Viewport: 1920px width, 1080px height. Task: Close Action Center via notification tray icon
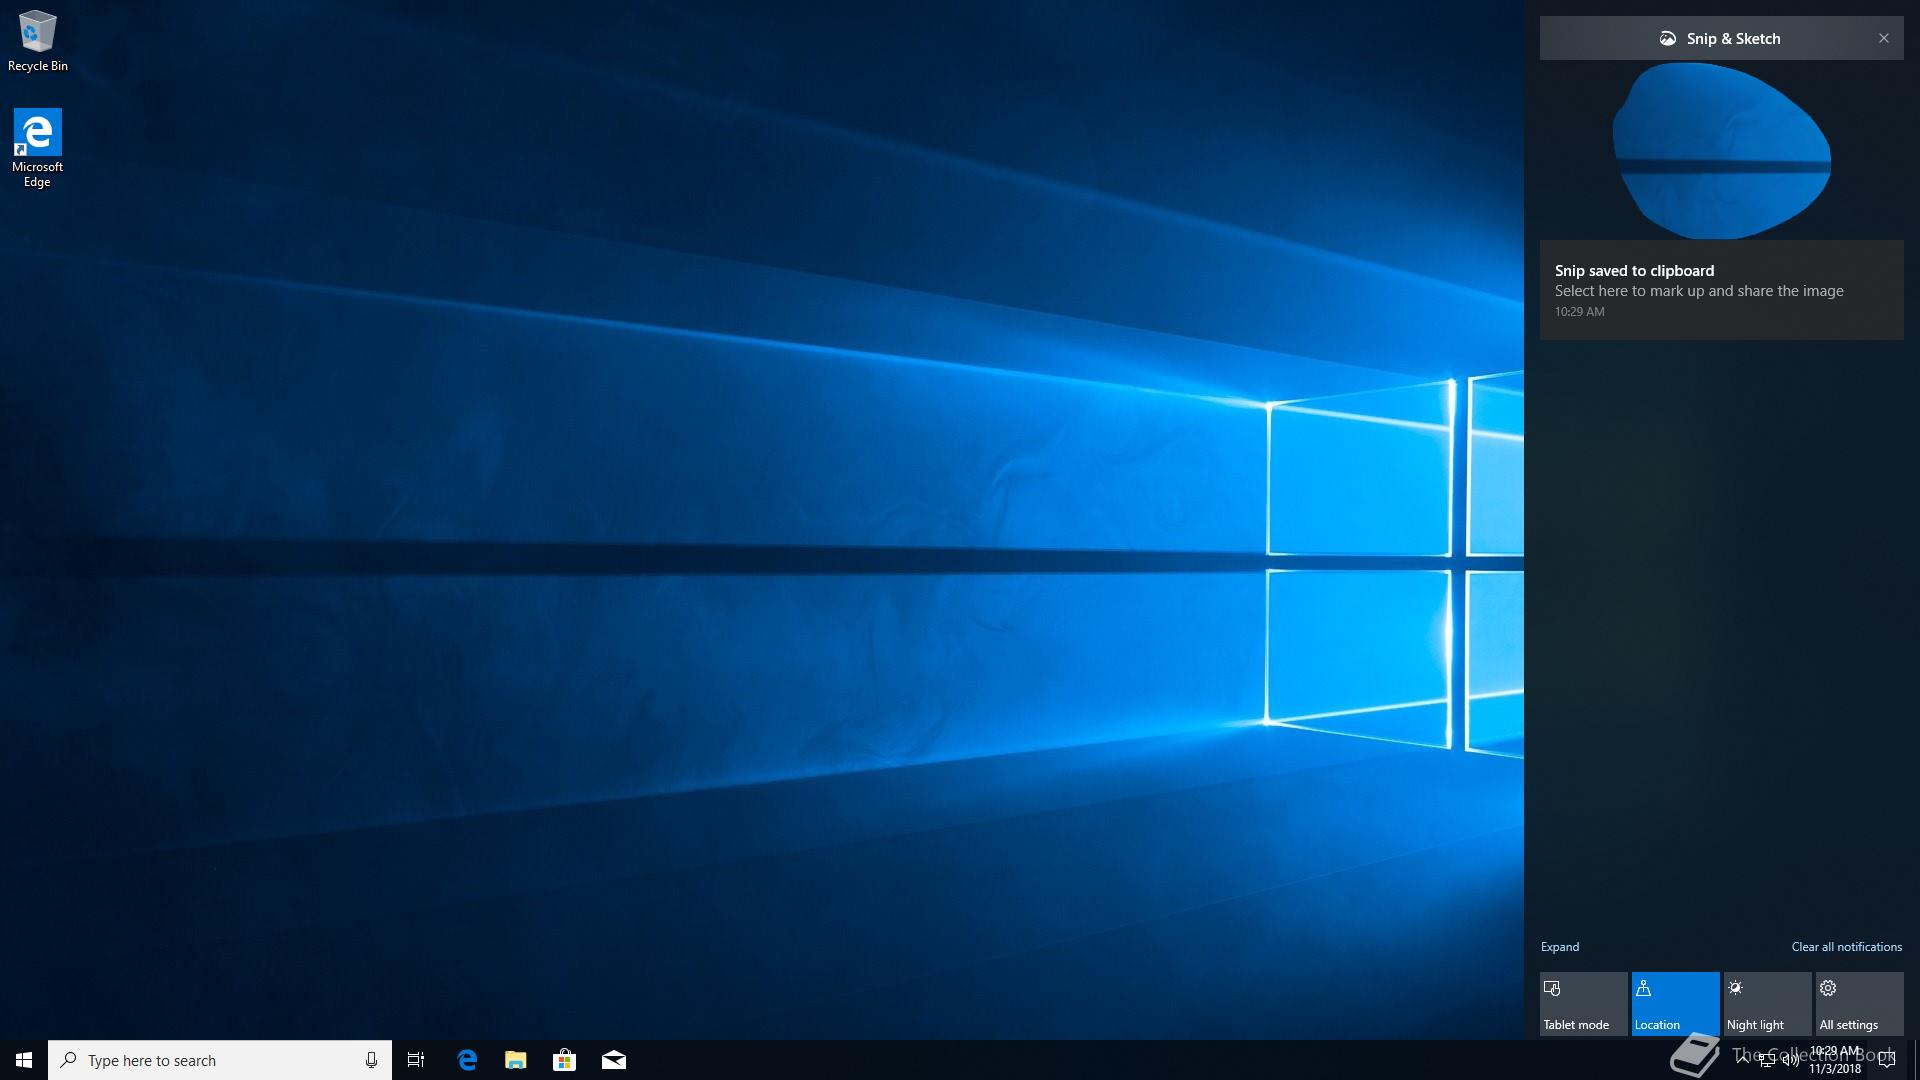(x=1887, y=1060)
